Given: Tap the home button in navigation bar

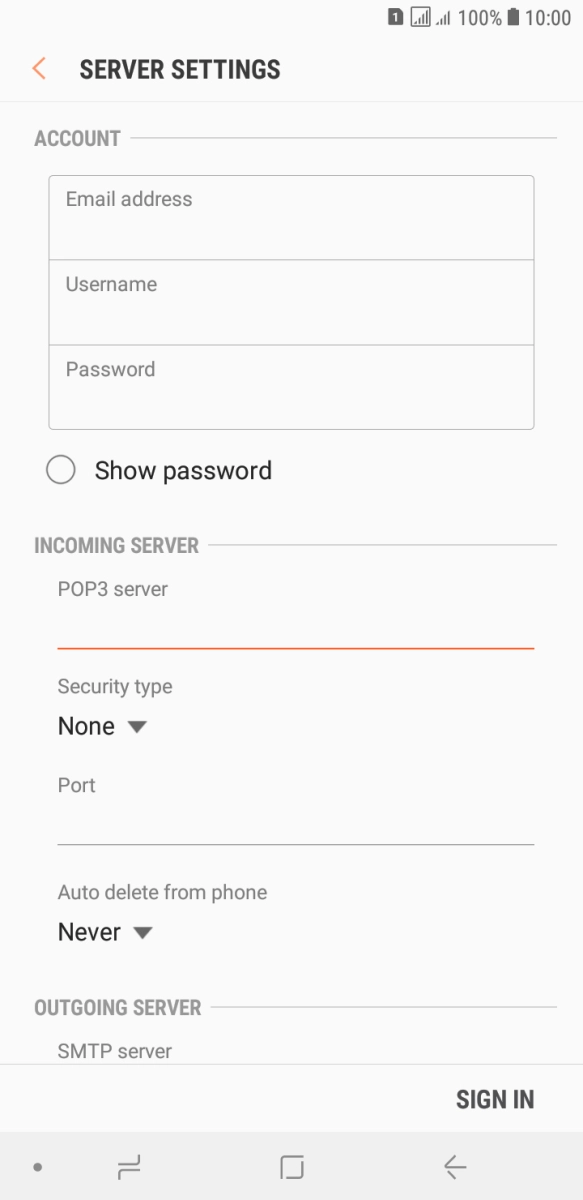Looking at the screenshot, I should pos(291,1166).
